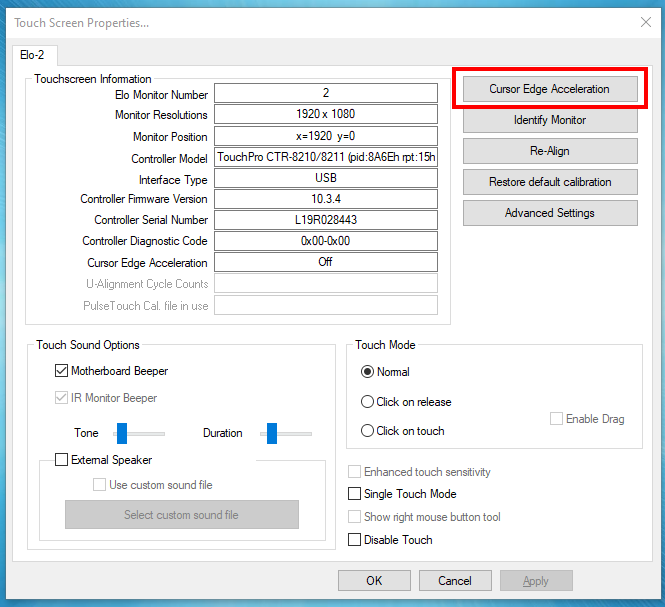Choose Click on touch mode

coord(367,431)
